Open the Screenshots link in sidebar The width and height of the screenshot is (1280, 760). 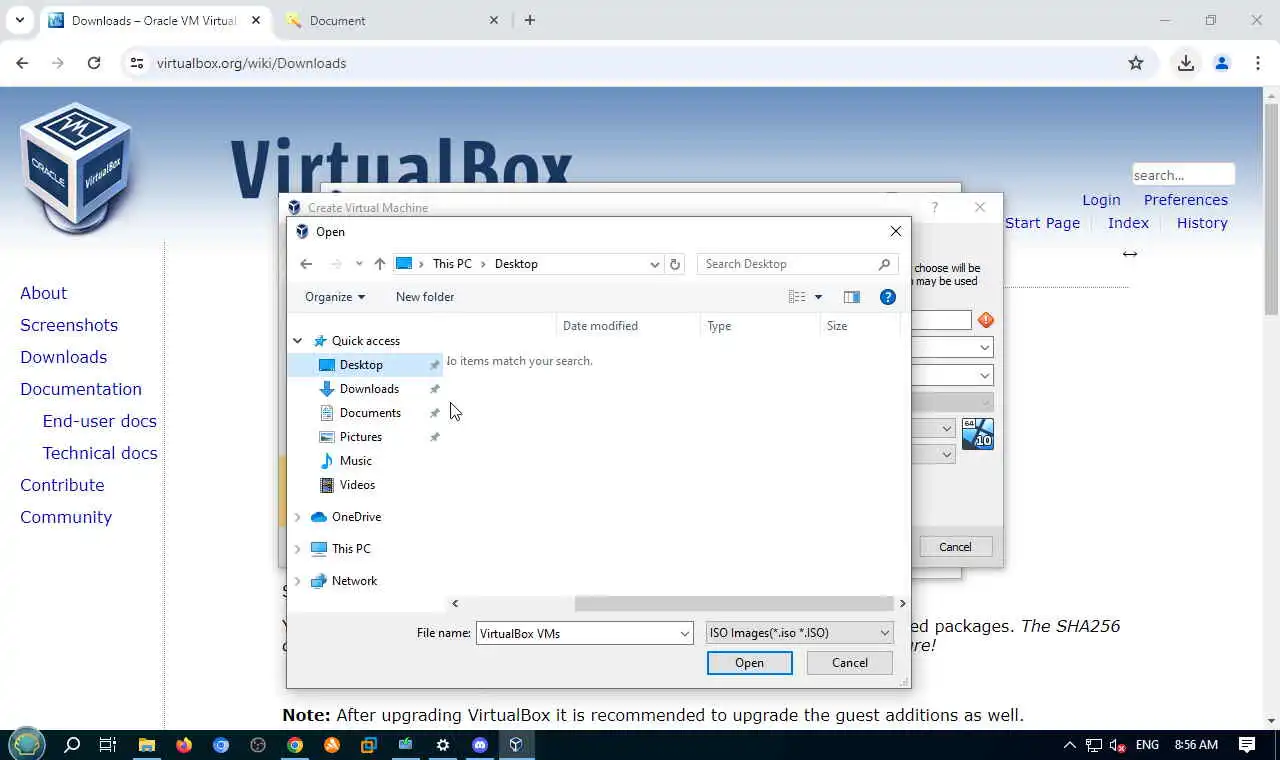pyautogui.click(x=69, y=325)
